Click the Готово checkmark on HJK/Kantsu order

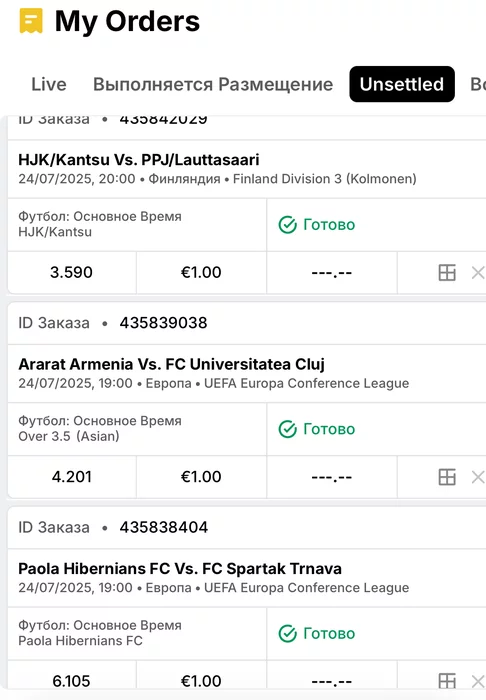click(x=287, y=225)
